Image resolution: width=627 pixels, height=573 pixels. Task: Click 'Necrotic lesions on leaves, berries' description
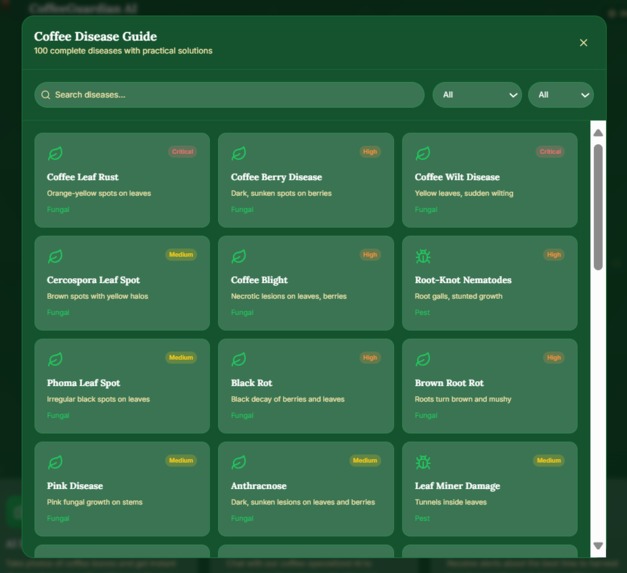(x=289, y=296)
